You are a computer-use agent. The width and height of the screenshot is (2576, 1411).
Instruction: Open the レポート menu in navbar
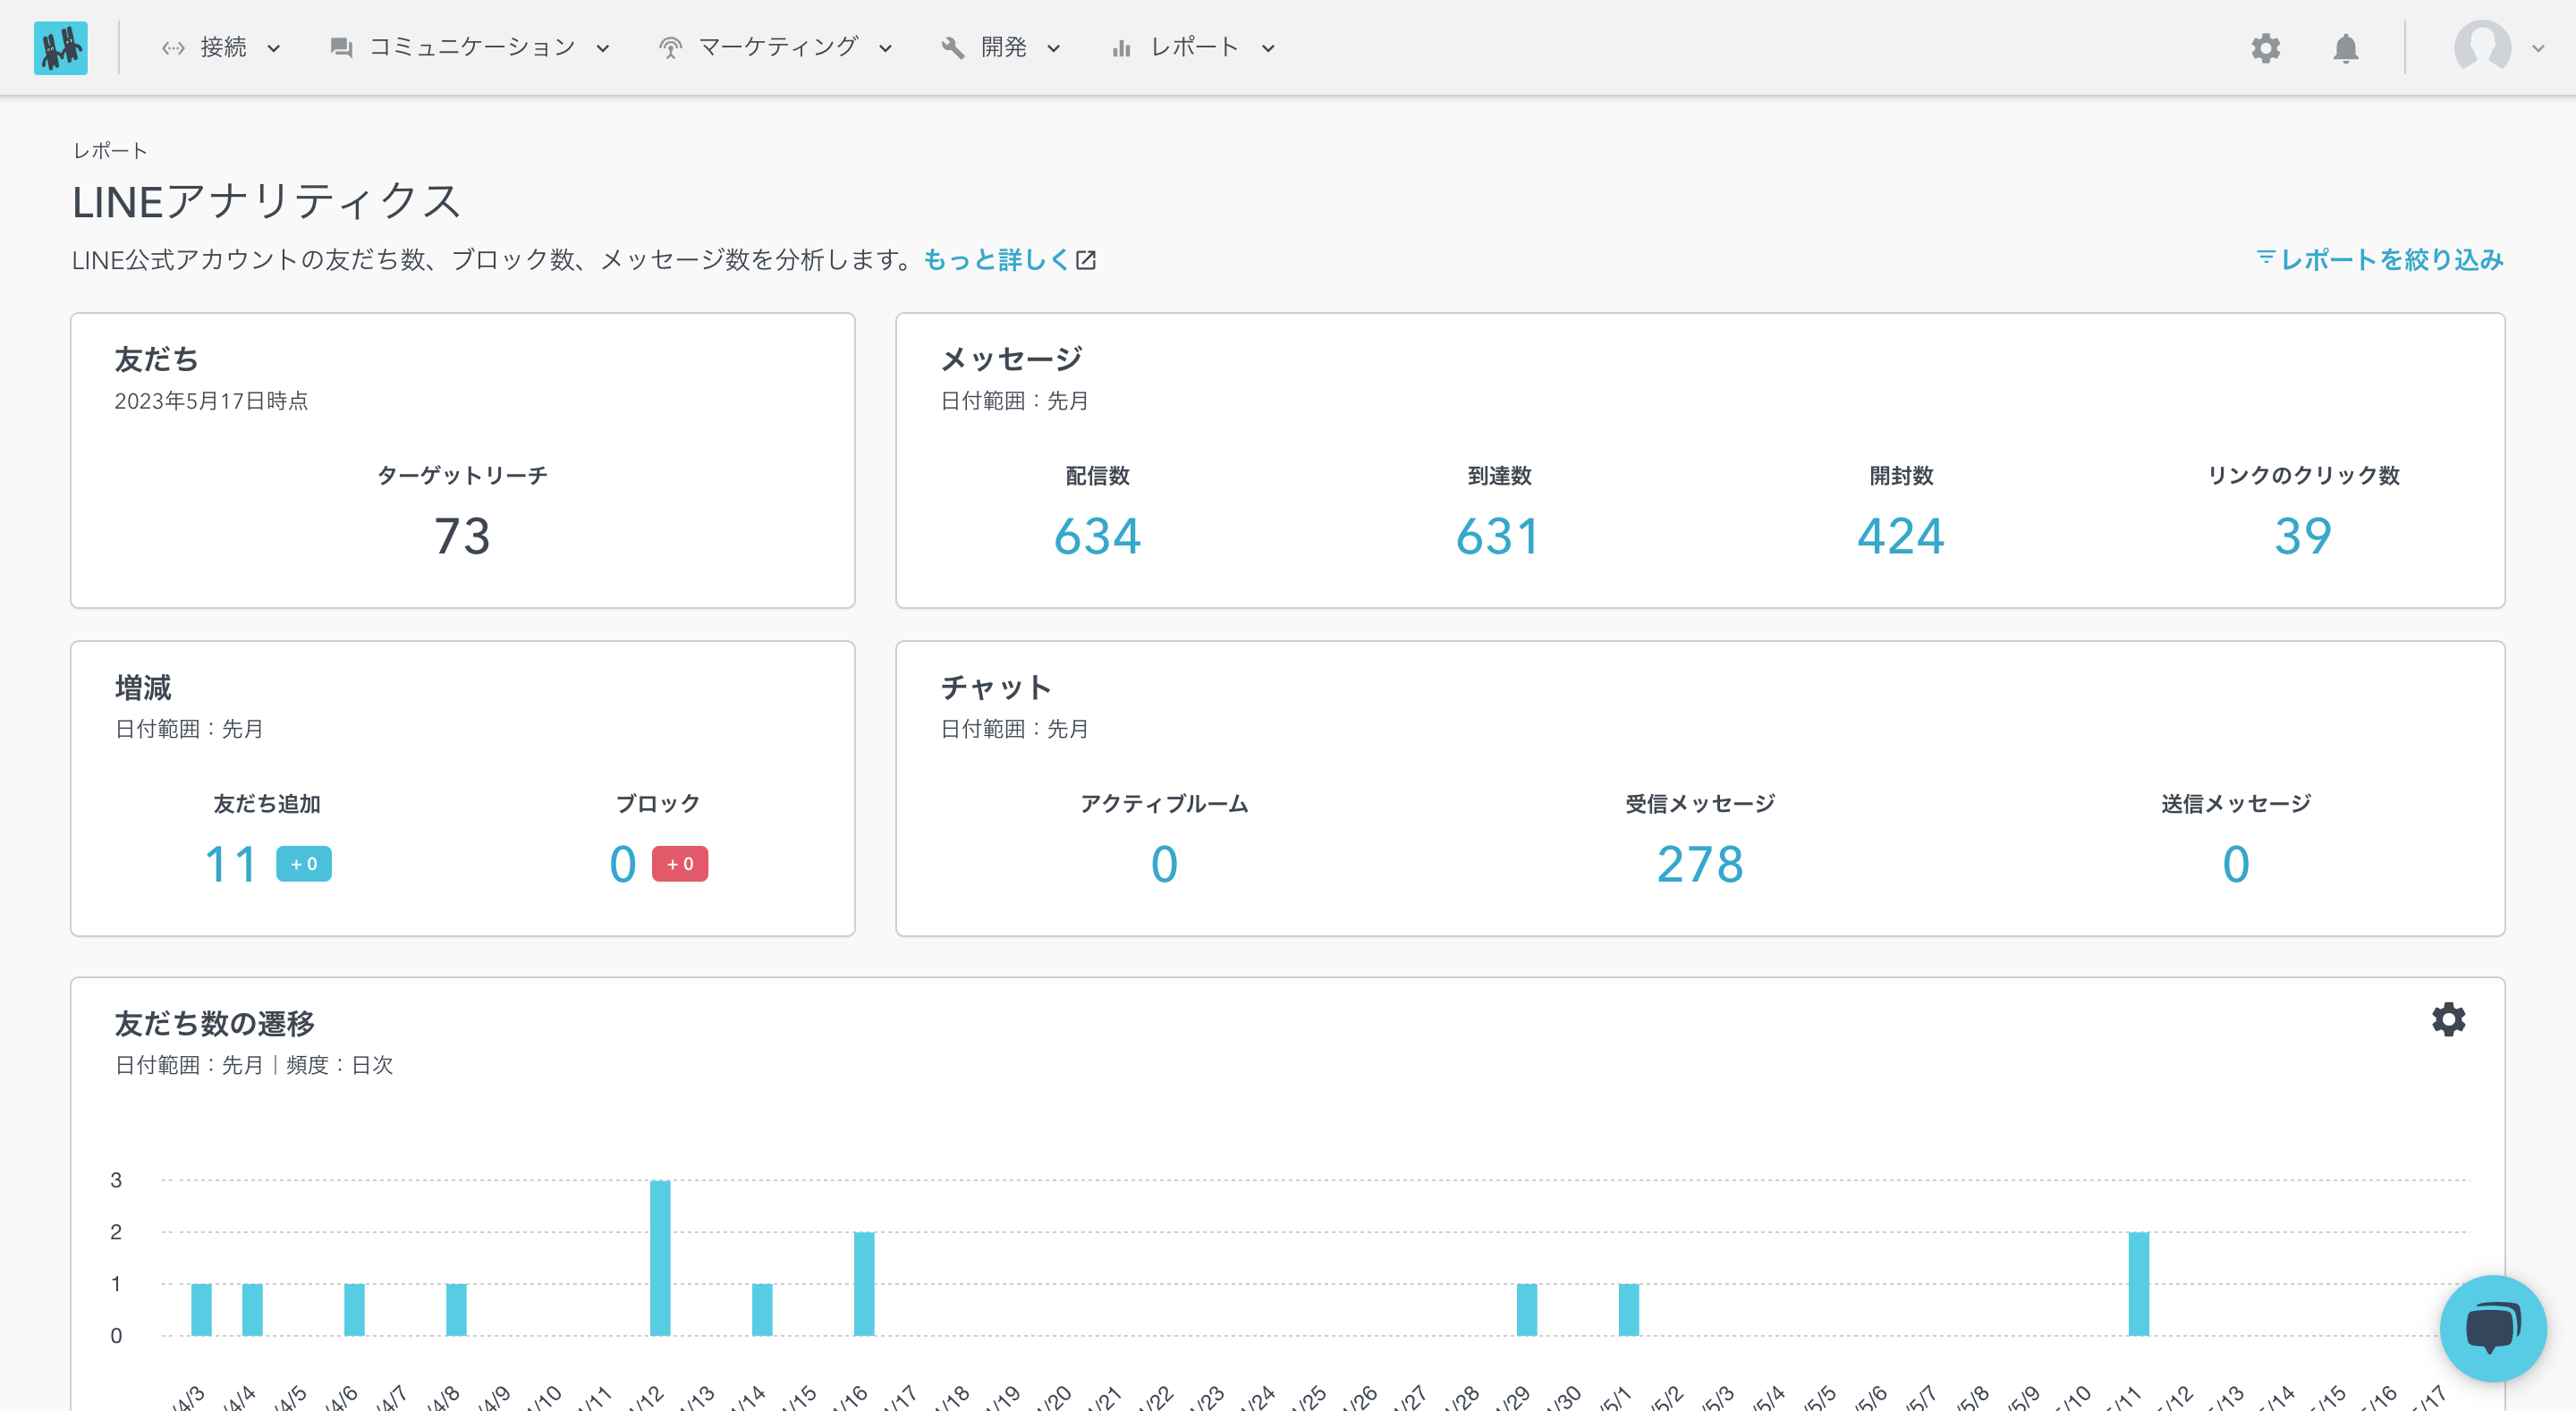1193,47
